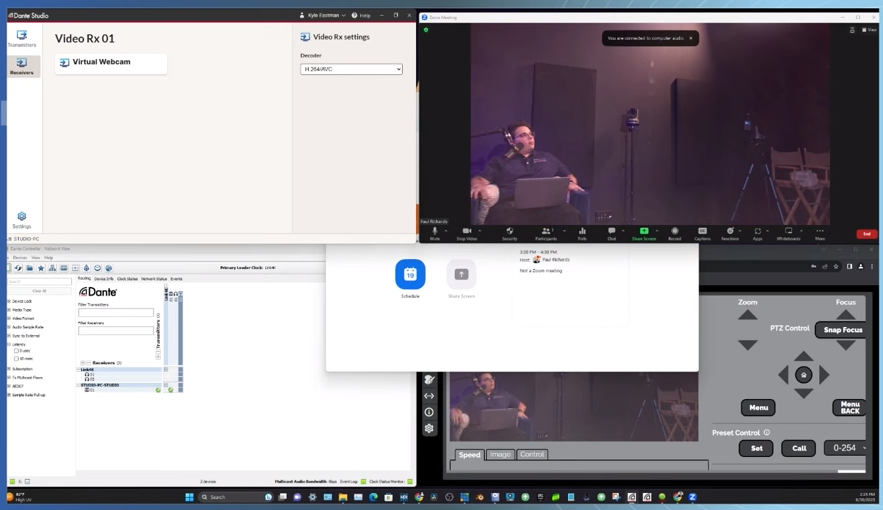Image resolution: width=883 pixels, height=510 pixels.
Task: Click Menu button in PTZ control
Action: (758, 408)
